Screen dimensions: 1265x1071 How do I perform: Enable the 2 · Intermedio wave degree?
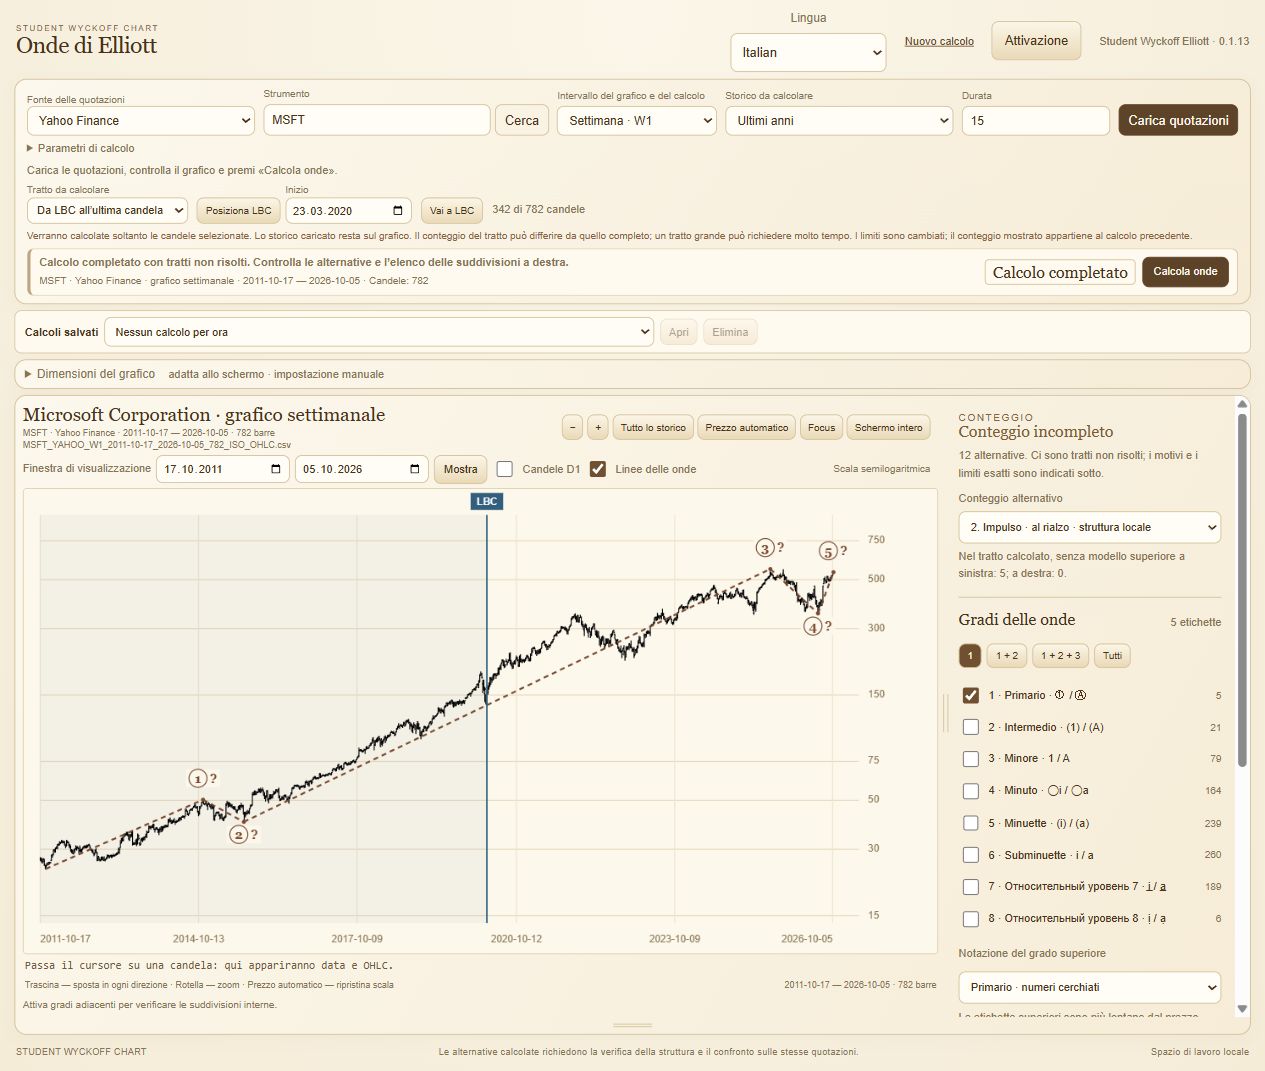coord(970,727)
